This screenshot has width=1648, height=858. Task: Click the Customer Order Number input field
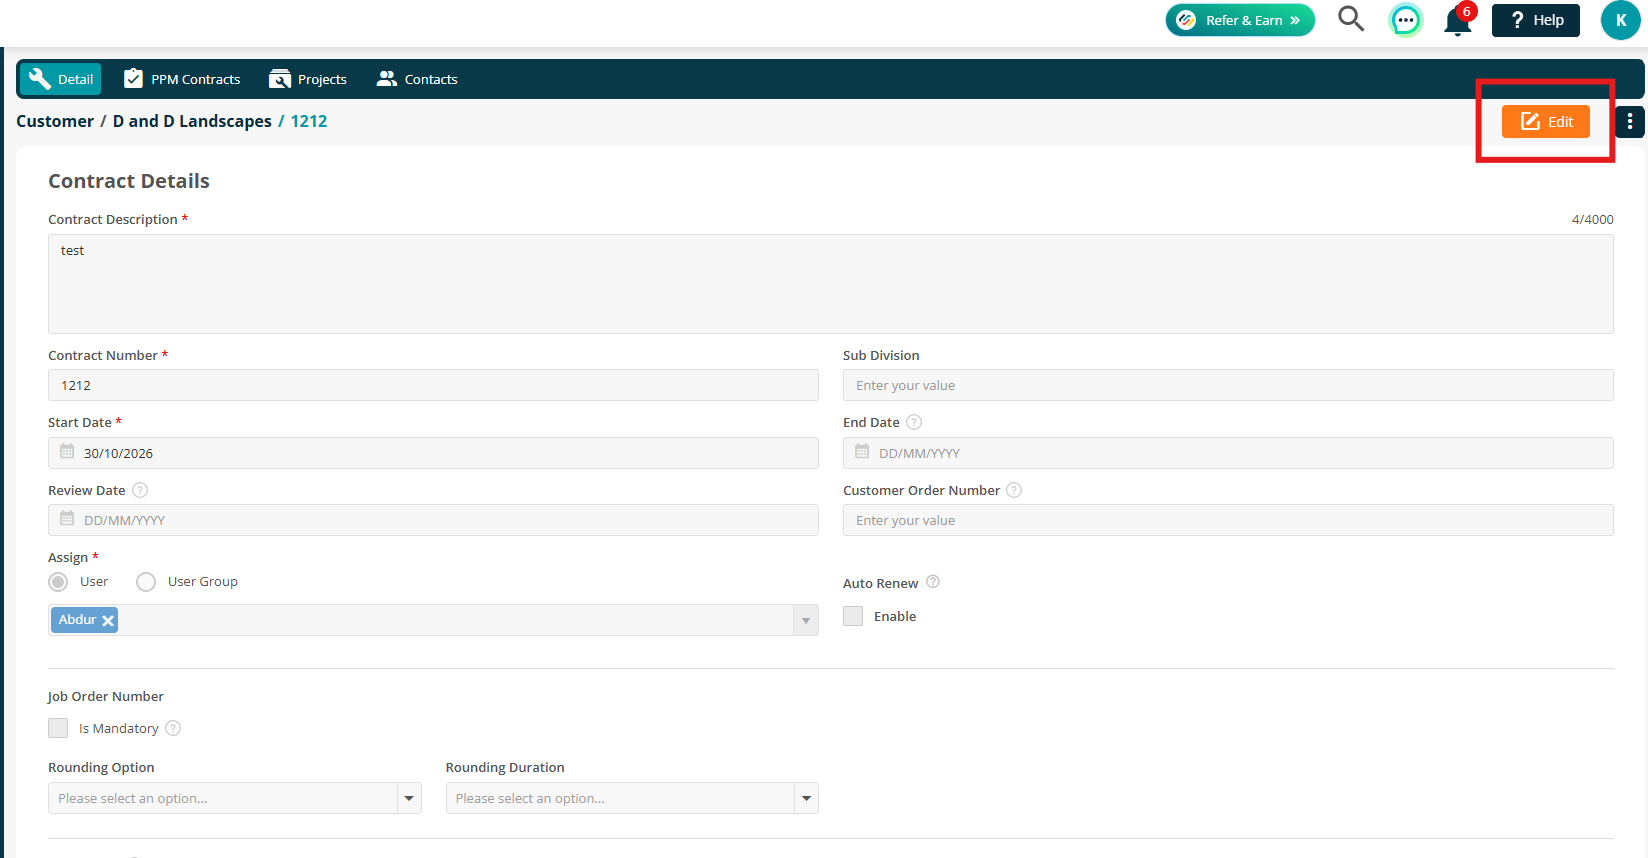pyautogui.click(x=1228, y=520)
